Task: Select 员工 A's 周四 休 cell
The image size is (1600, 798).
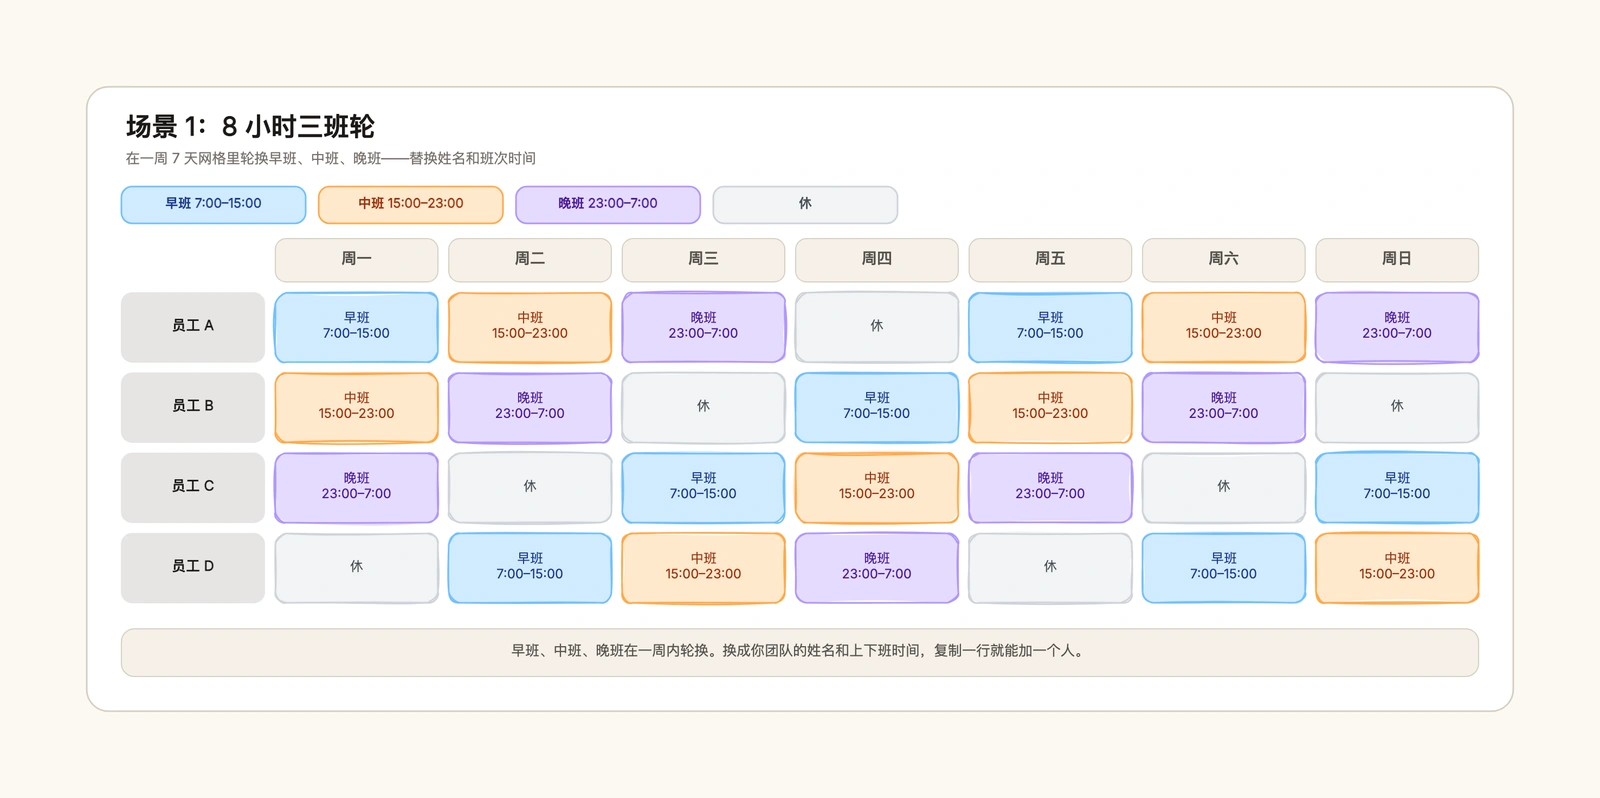Action: click(x=877, y=326)
